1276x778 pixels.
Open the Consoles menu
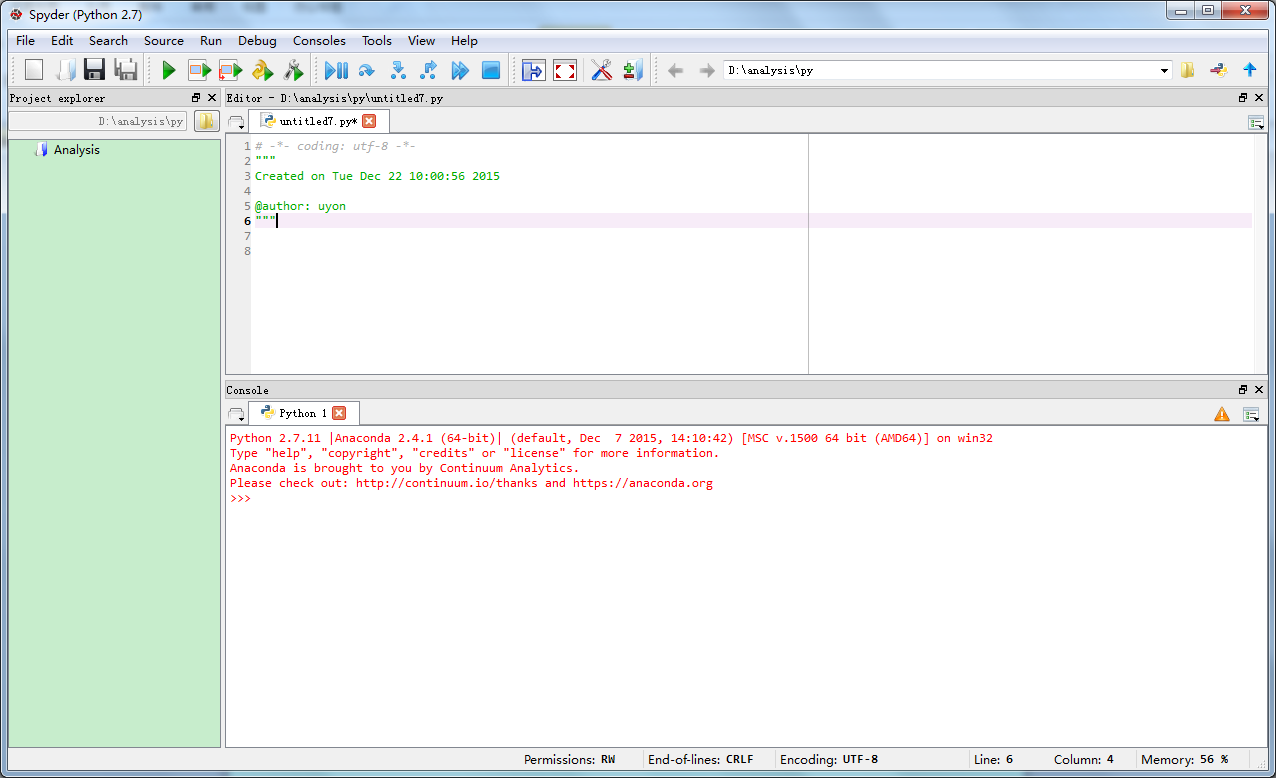click(x=319, y=41)
